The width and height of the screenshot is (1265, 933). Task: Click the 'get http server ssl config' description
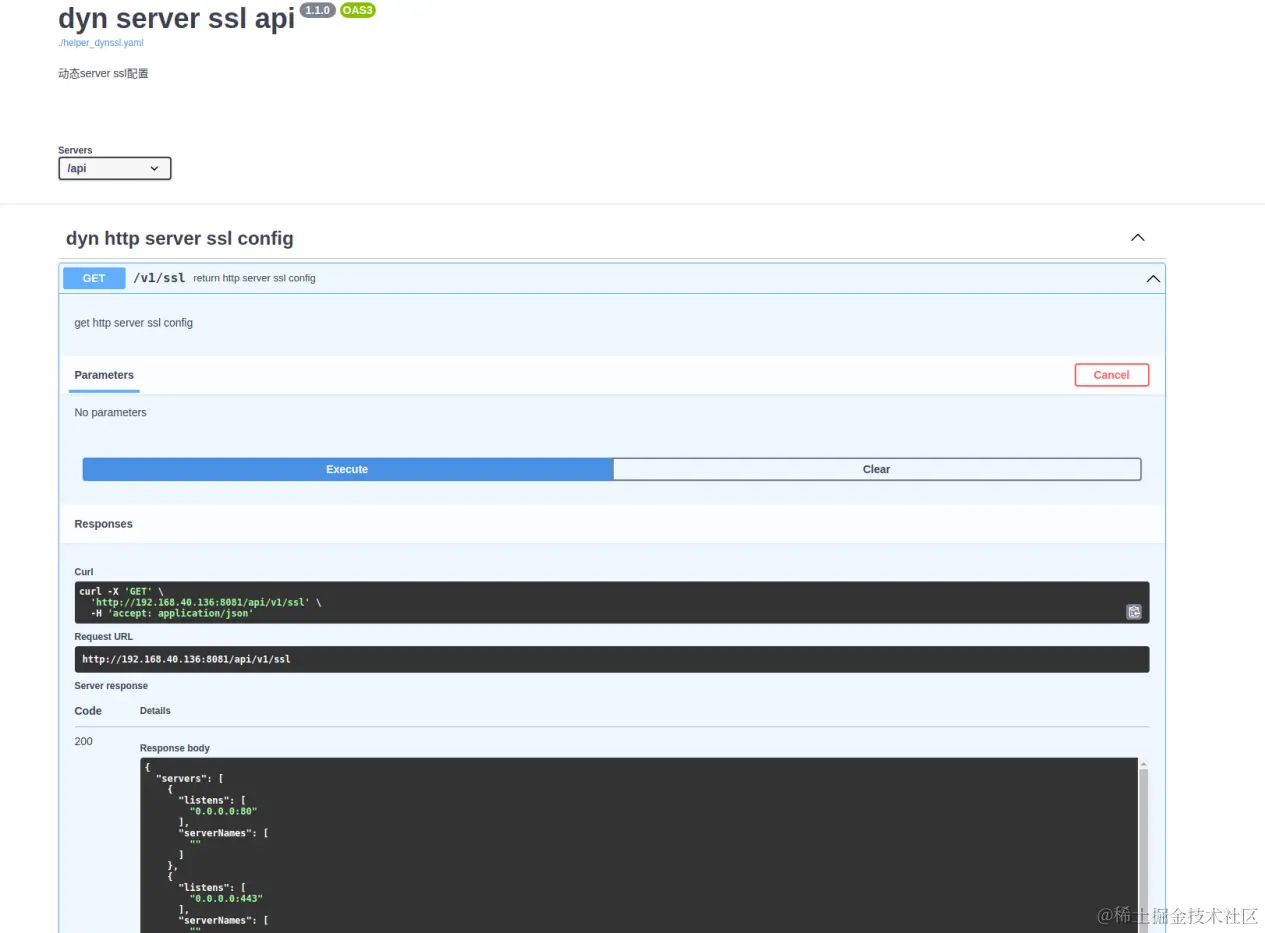coord(134,323)
